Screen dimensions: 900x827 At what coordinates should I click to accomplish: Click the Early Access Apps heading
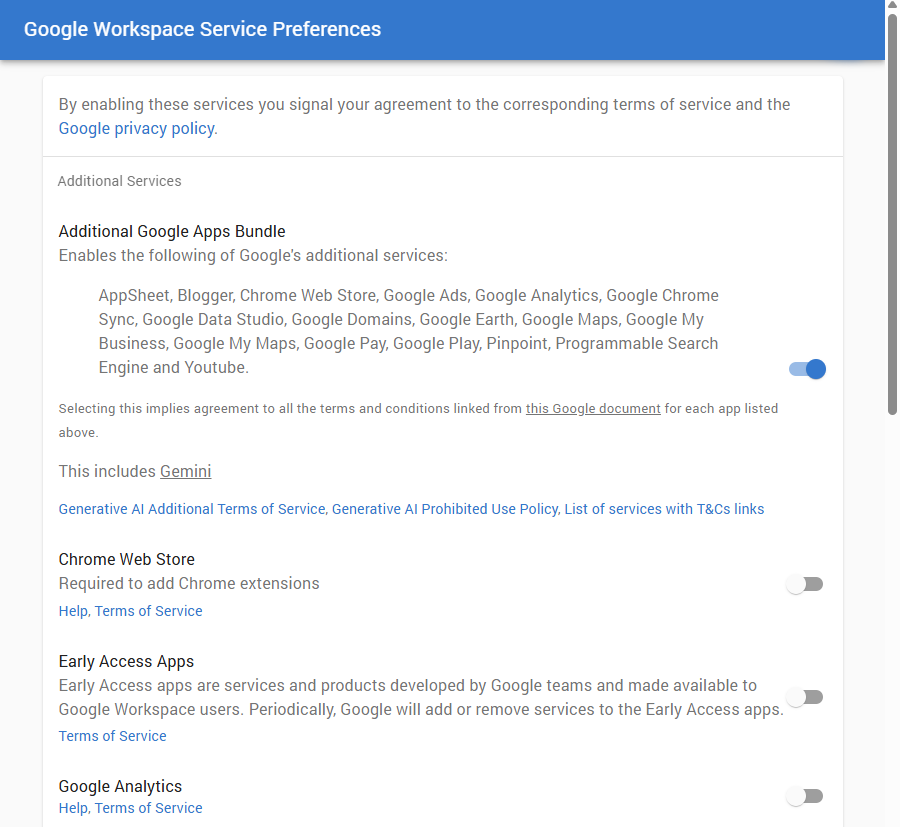[126, 662]
